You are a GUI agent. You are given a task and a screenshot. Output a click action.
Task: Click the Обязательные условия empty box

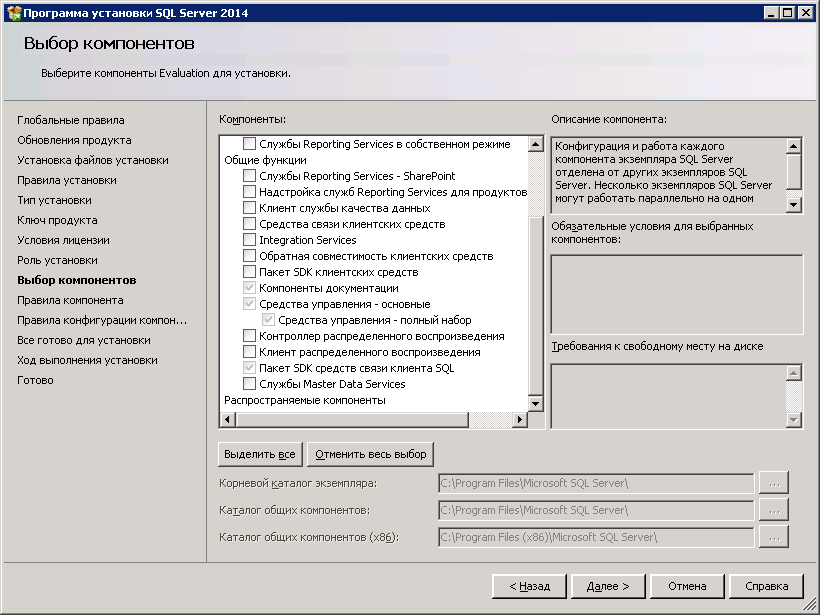pyautogui.click(x=677, y=294)
